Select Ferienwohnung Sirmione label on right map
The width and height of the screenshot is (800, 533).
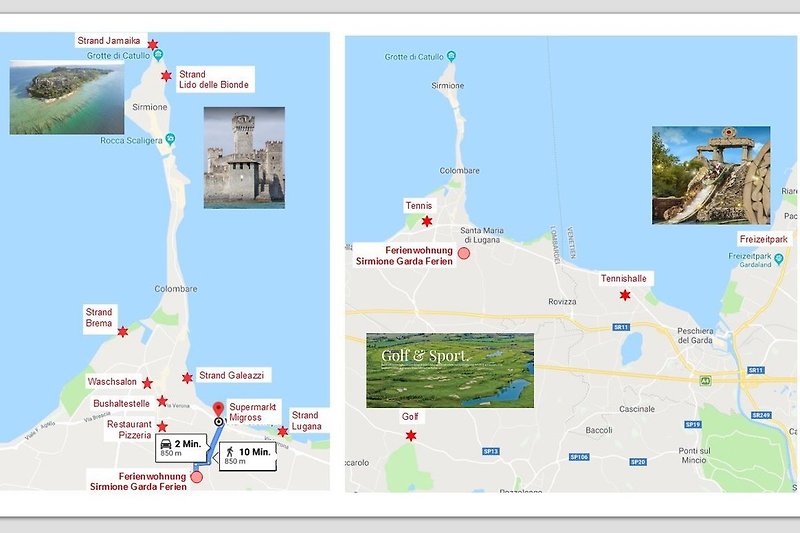(x=404, y=256)
